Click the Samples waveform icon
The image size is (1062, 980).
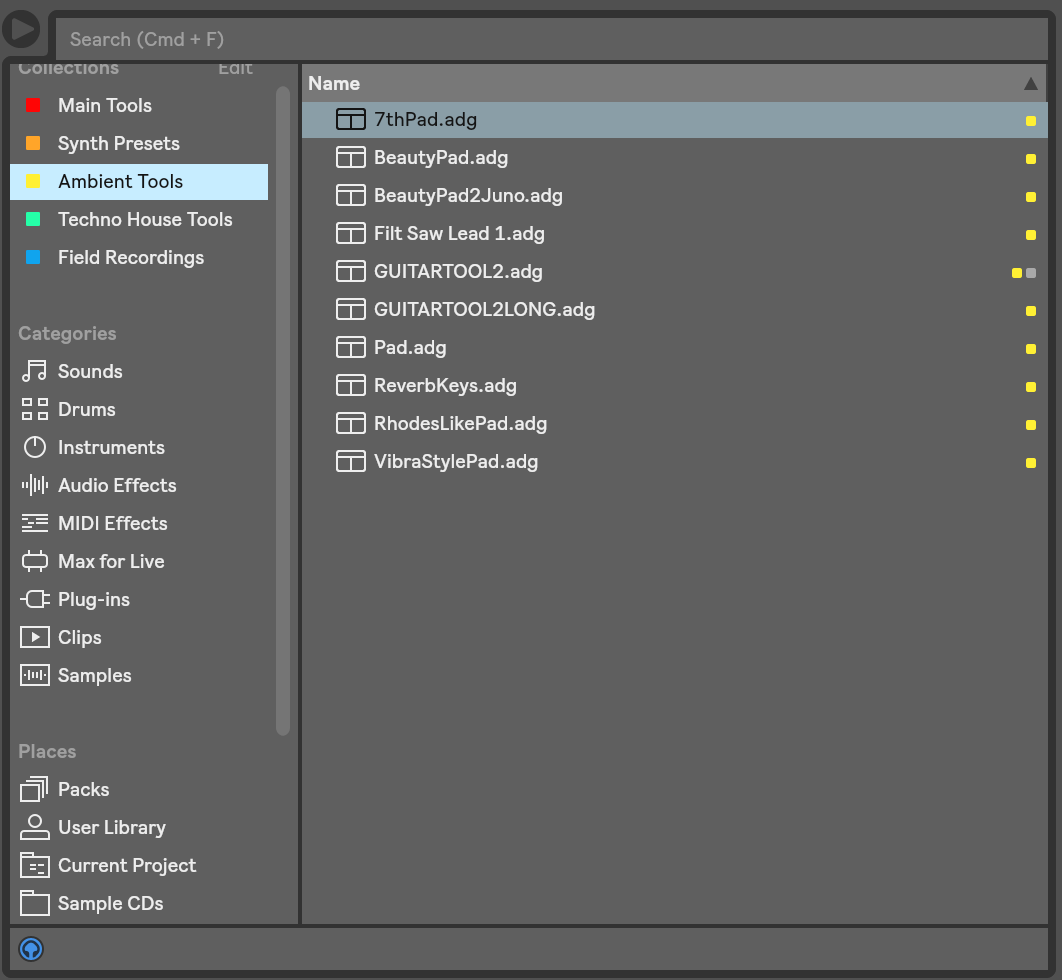pos(34,676)
